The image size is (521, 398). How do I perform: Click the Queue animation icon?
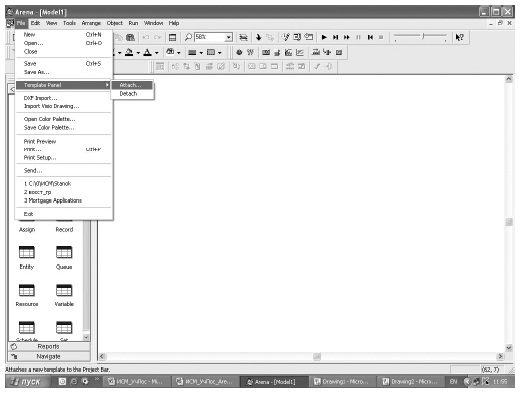point(316,52)
